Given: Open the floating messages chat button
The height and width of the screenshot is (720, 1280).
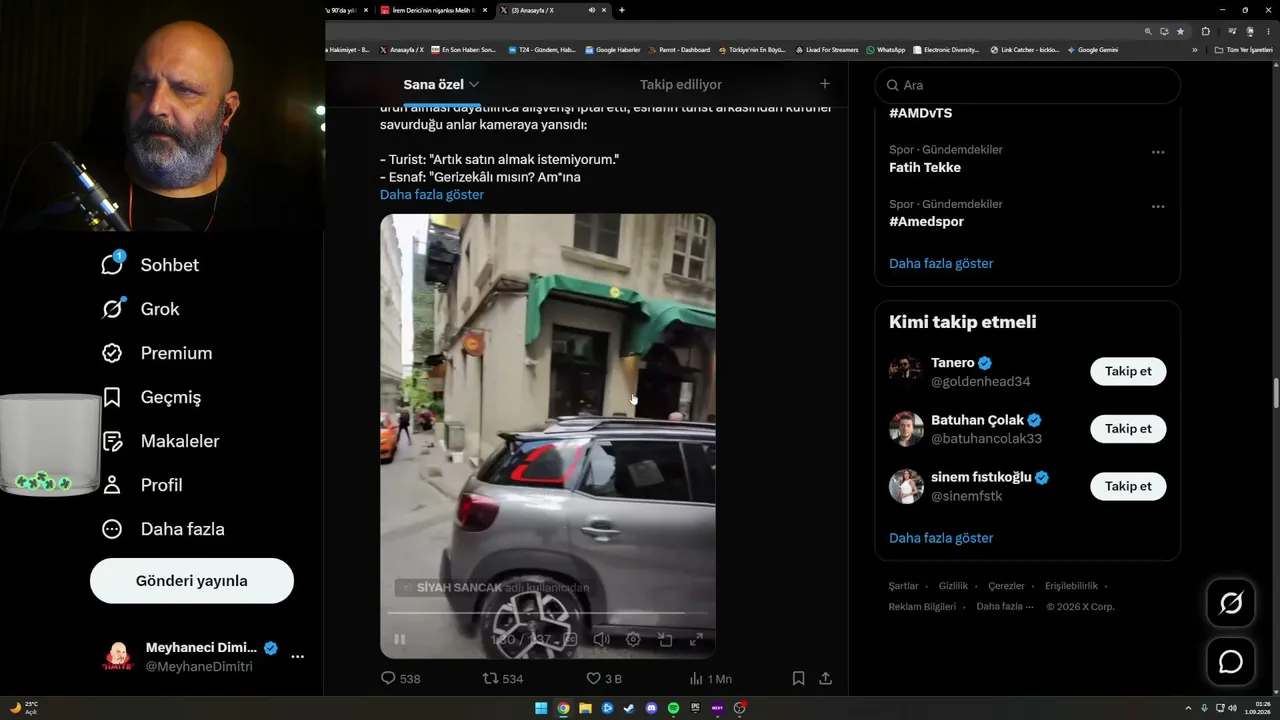Looking at the screenshot, I should 1231,662.
